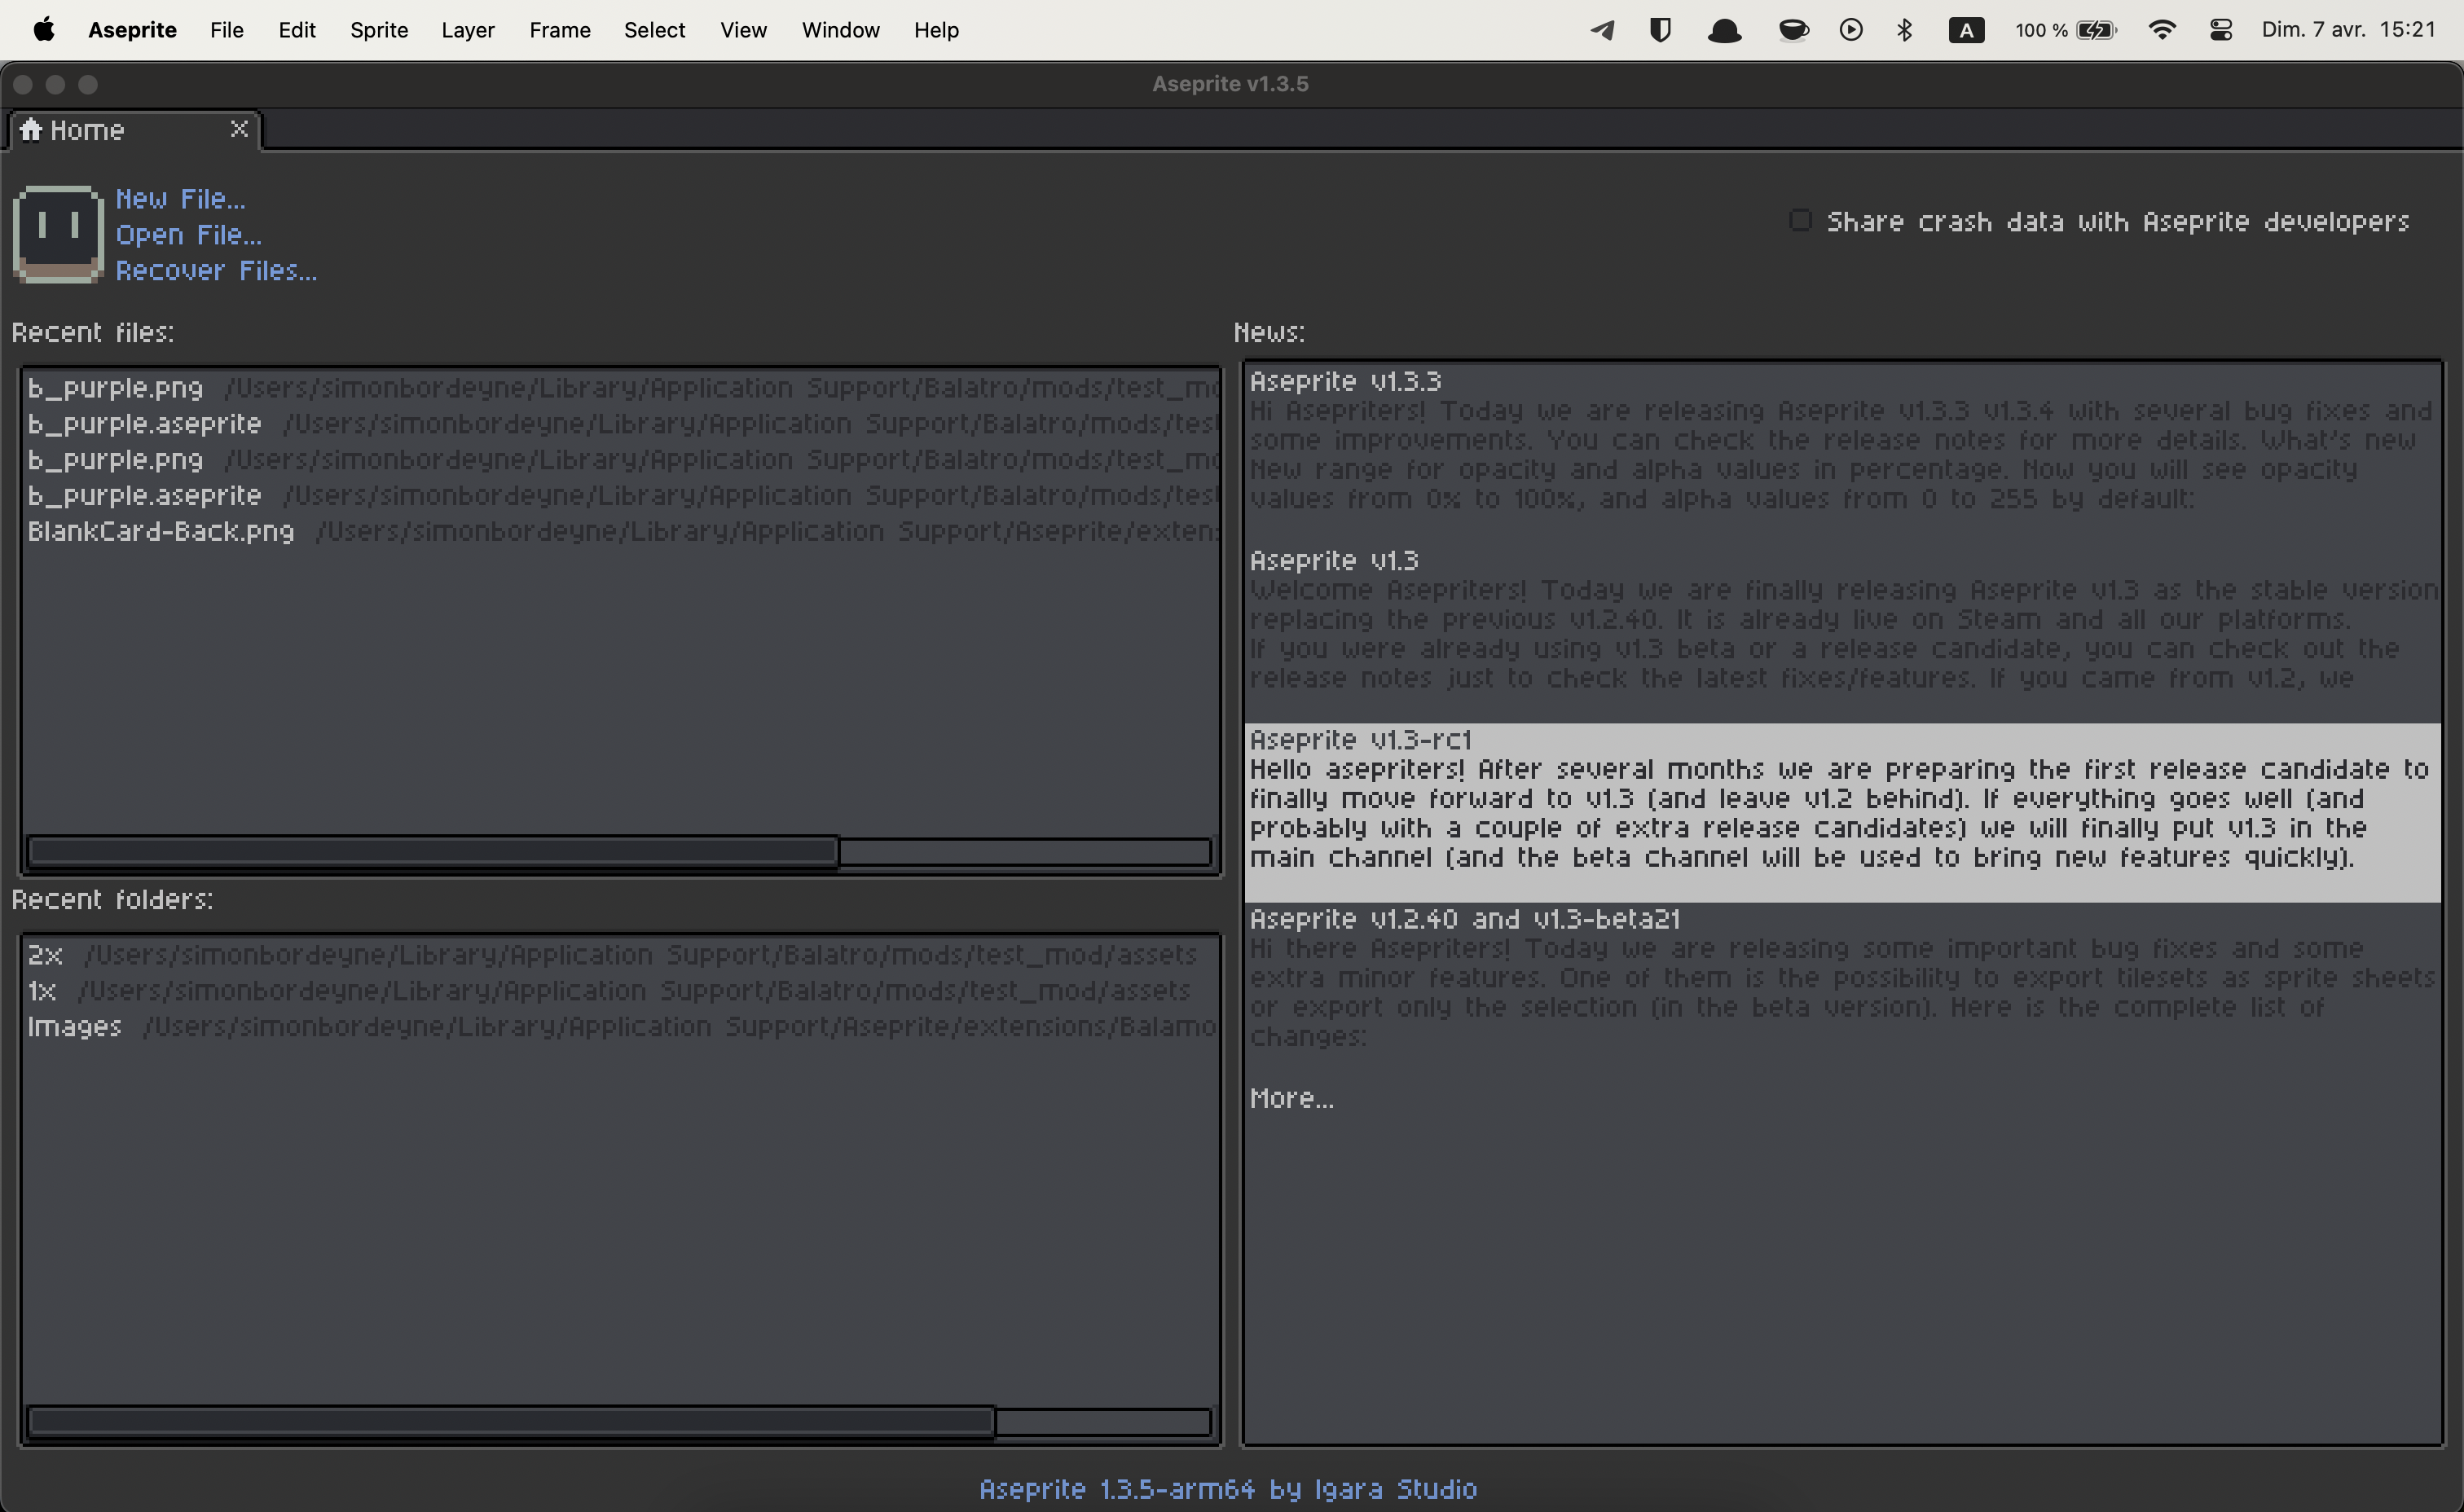Screen dimensions: 2464x1512
Task: Click the location arrow menu bar icon
Action: coord(1603,30)
